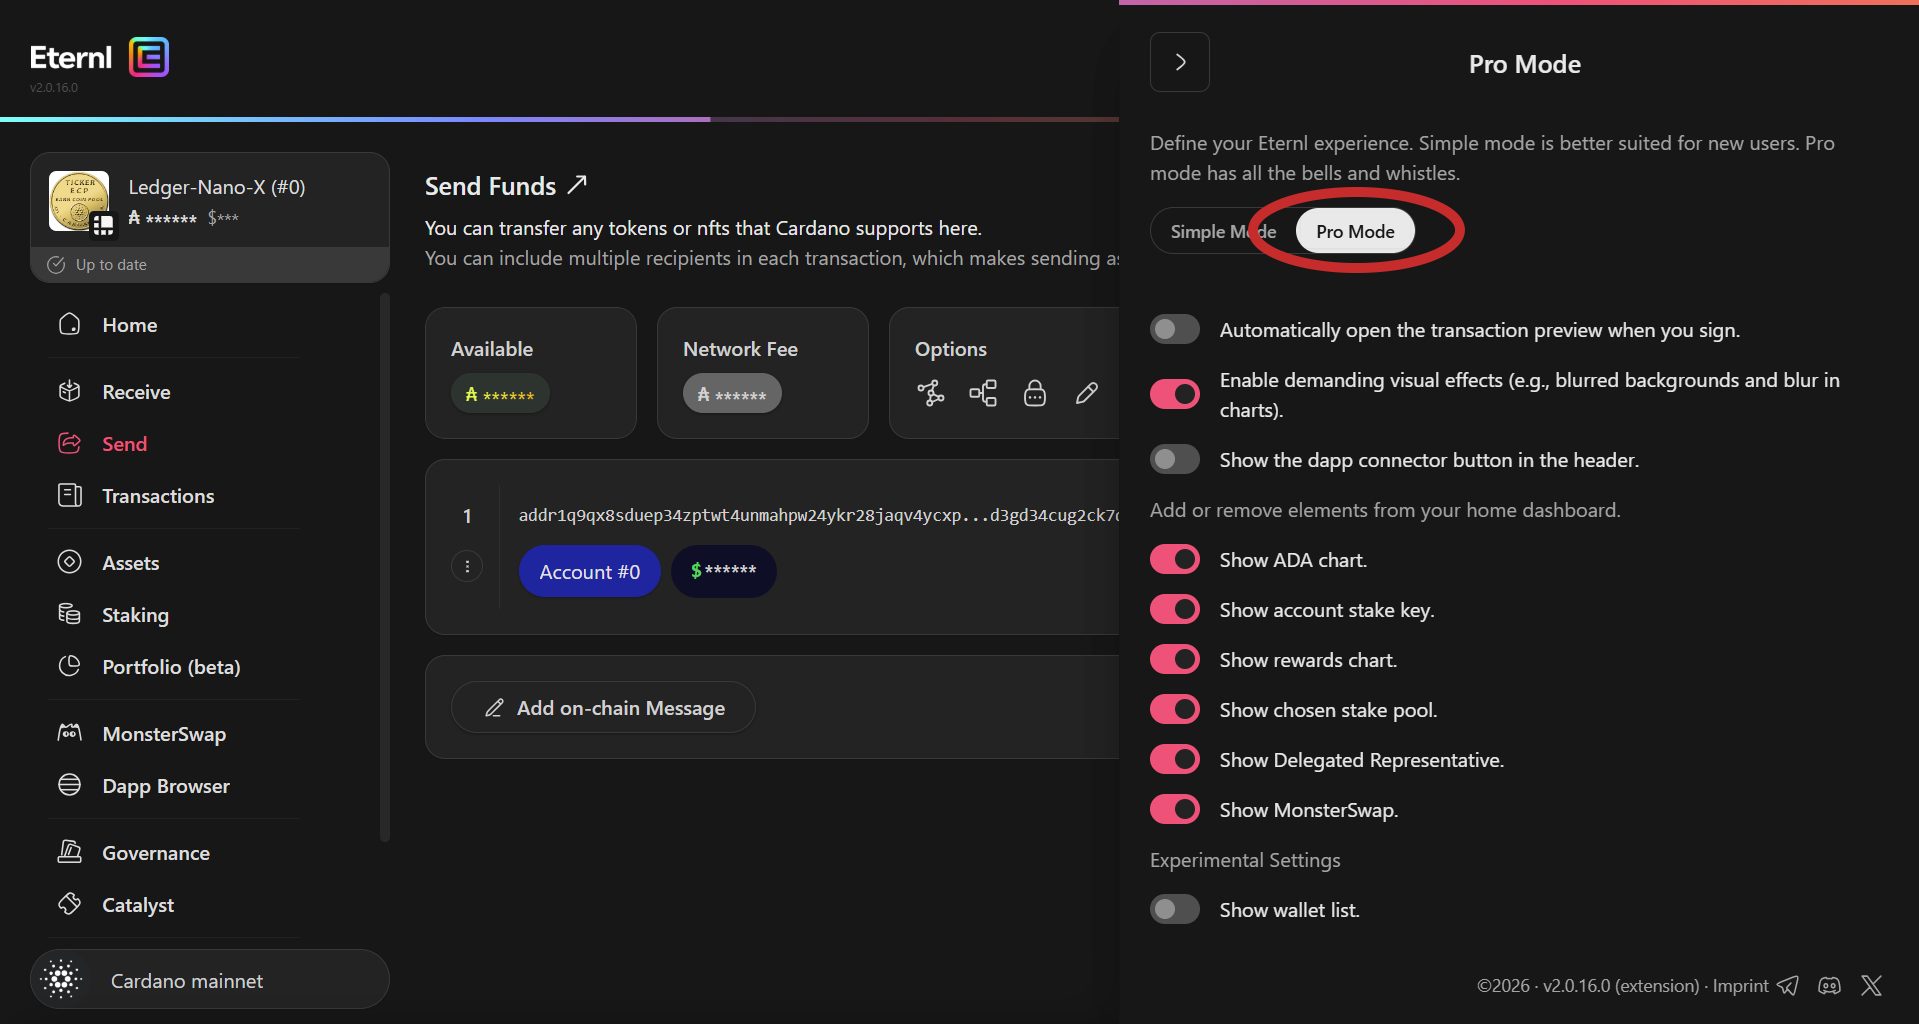Select the Ledger-Nano-X wallet card
Image resolution: width=1919 pixels, height=1024 pixels.
tap(210, 201)
